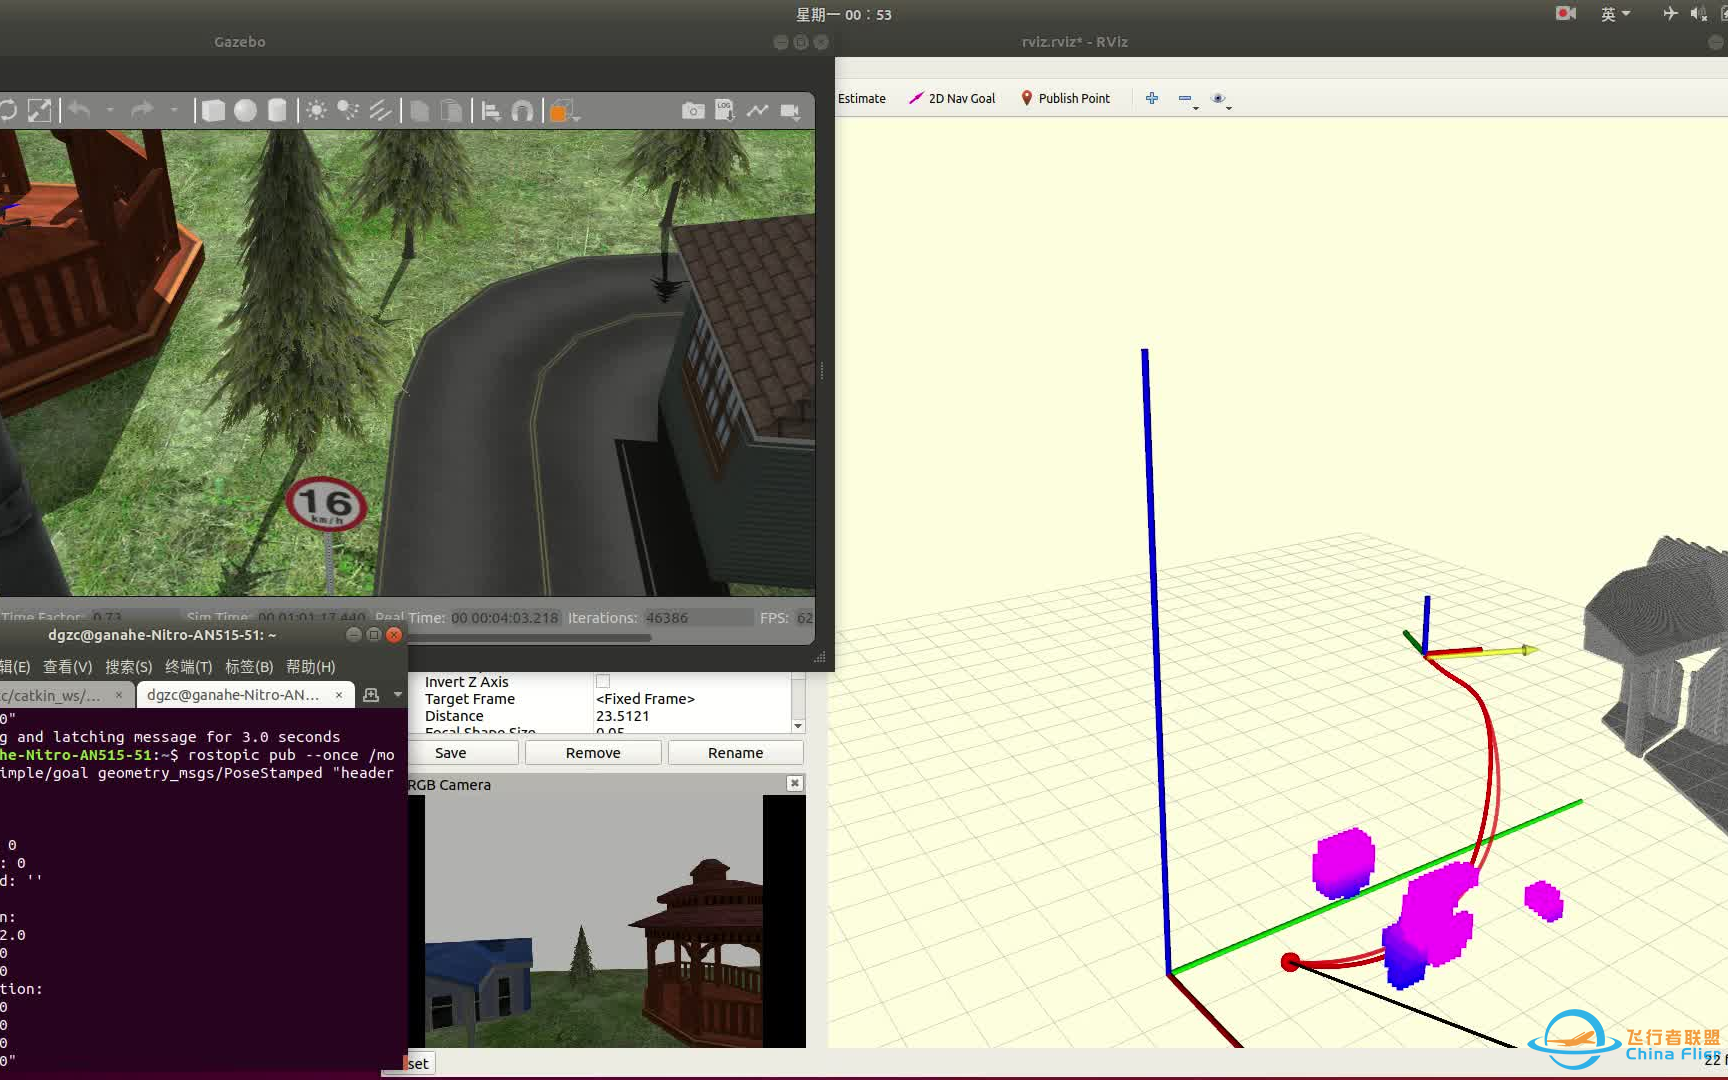Open the input language 英 dropdown
1728x1080 pixels.
1615,14
